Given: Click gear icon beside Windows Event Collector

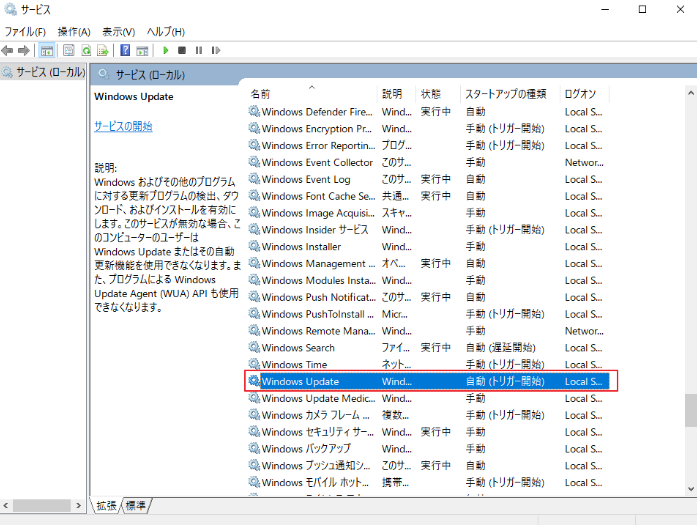Looking at the screenshot, I should [254, 162].
